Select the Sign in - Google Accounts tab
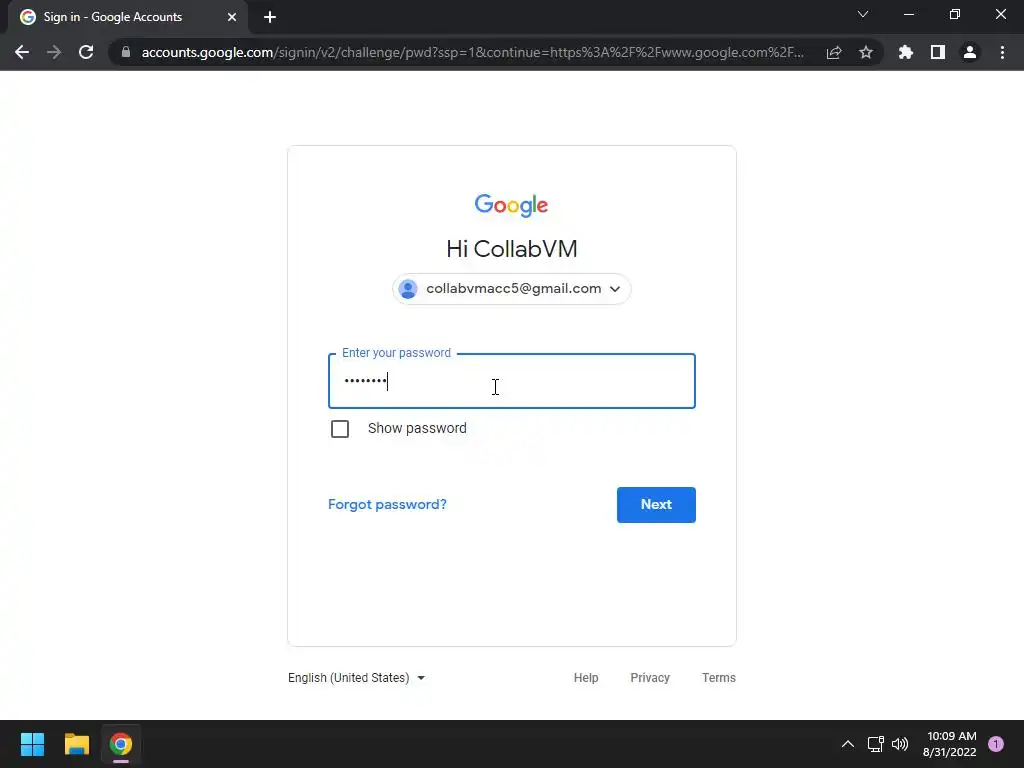Screen dimensions: 1024x768 coord(127,17)
